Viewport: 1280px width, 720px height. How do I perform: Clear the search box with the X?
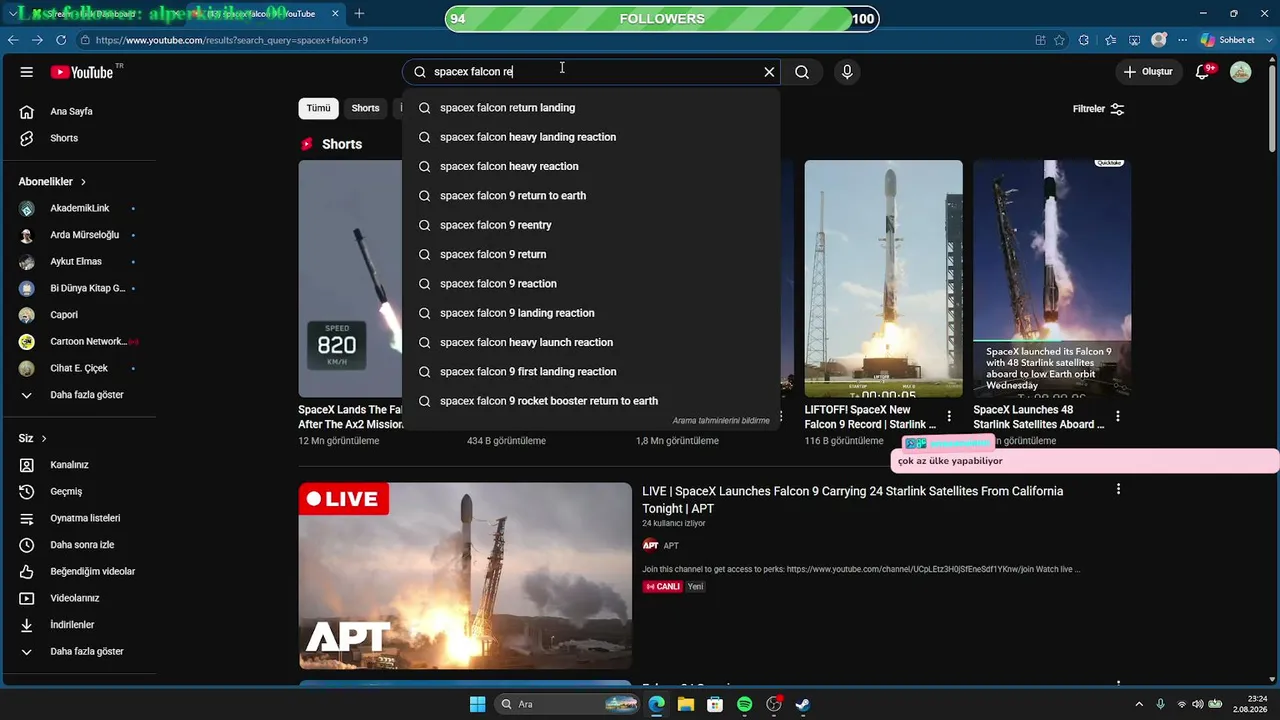pyautogui.click(x=769, y=72)
